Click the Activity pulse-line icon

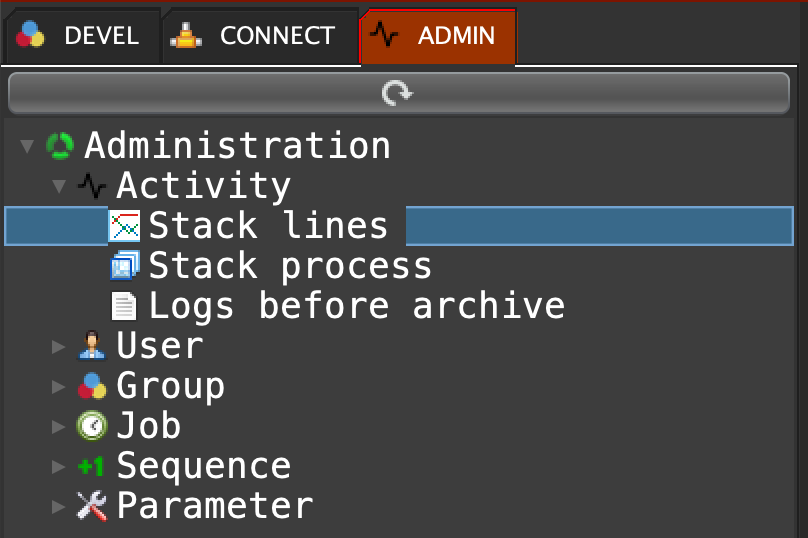click(92, 186)
